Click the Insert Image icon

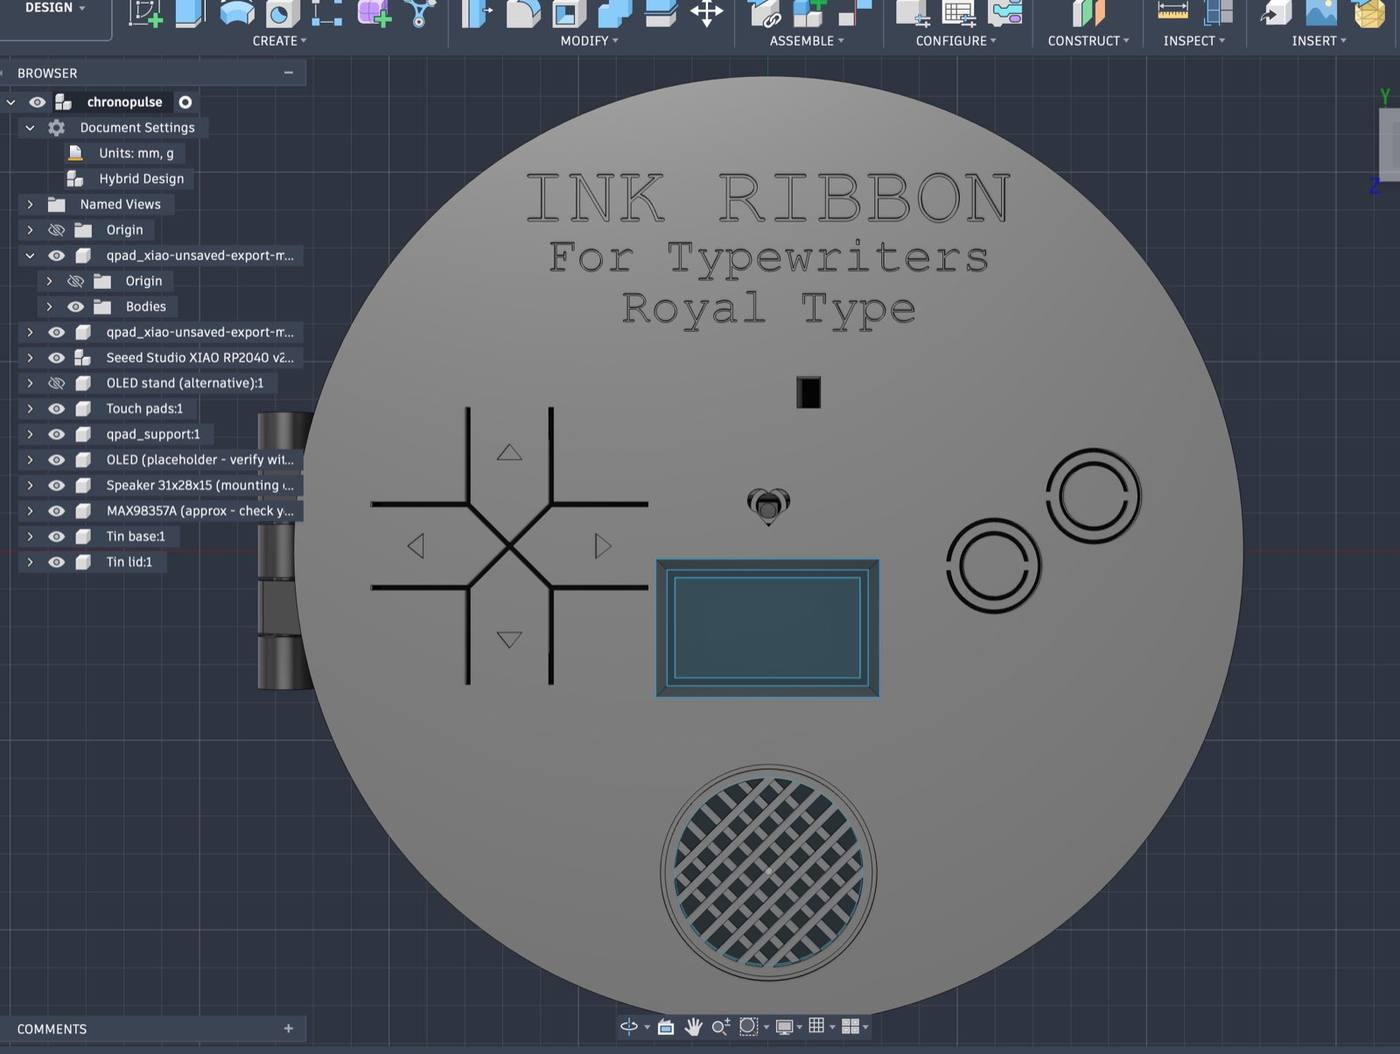point(1321,12)
